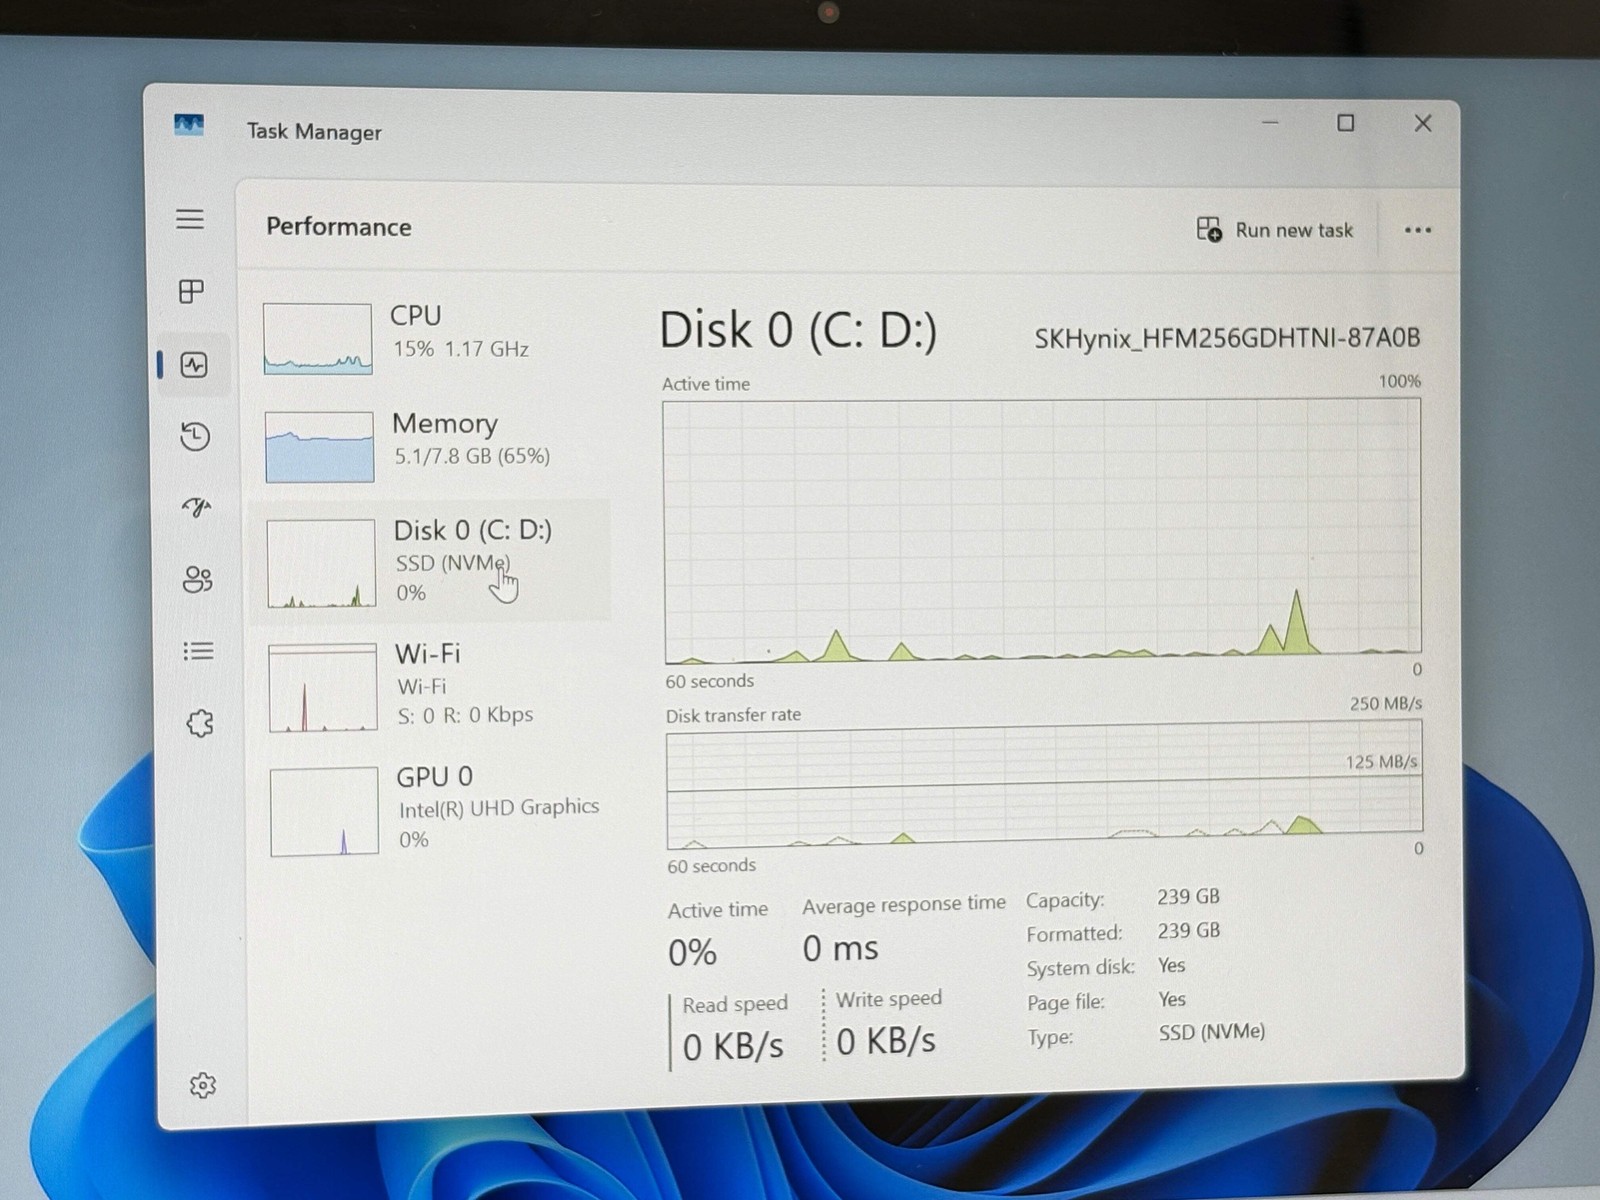
Task: Click the Disk transfer rate graph
Action: coord(1044,785)
